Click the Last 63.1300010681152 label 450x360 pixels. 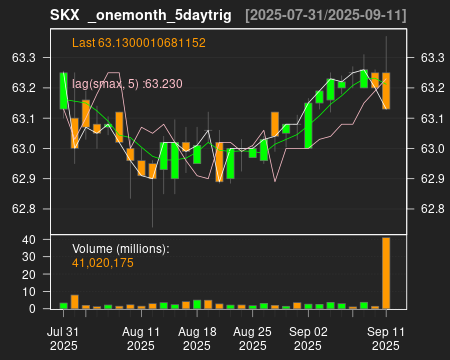pos(139,43)
